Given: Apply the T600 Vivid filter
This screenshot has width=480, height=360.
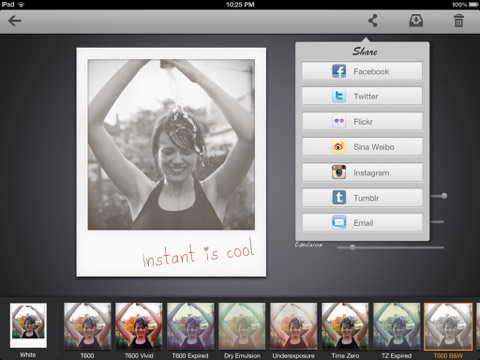Looking at the screenshot, I should tap(139, 326).
